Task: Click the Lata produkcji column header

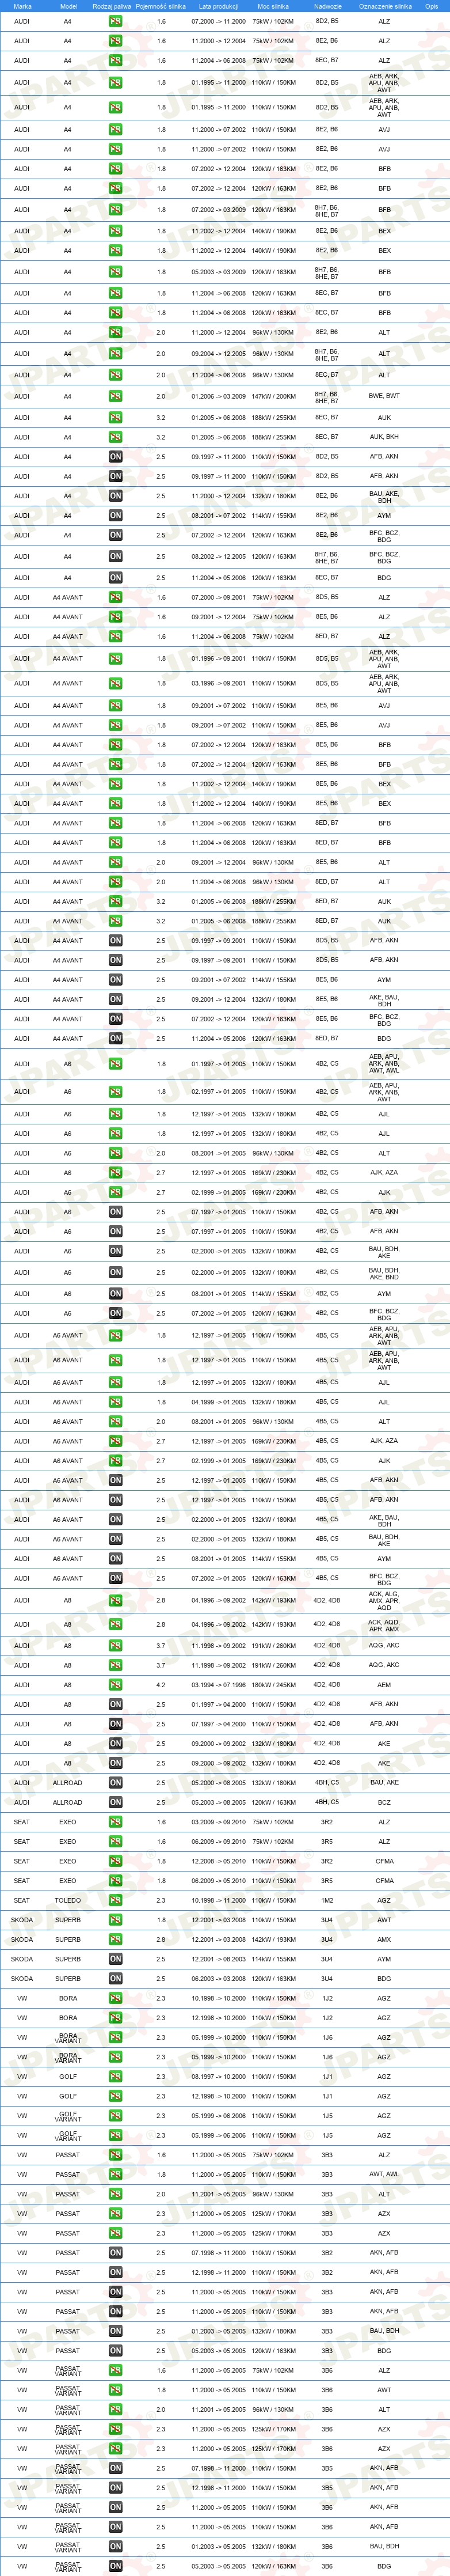Action: click(x=218, y=6)
